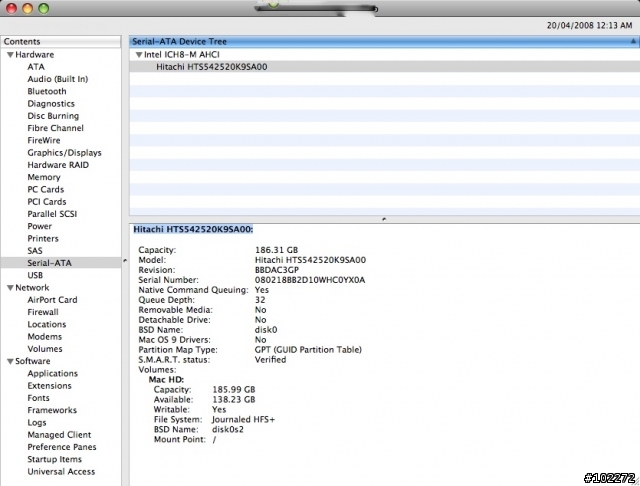Open the ATA hardware category
Image resolution: width=640 pixels, height=486 pixels.
(36, 67)
